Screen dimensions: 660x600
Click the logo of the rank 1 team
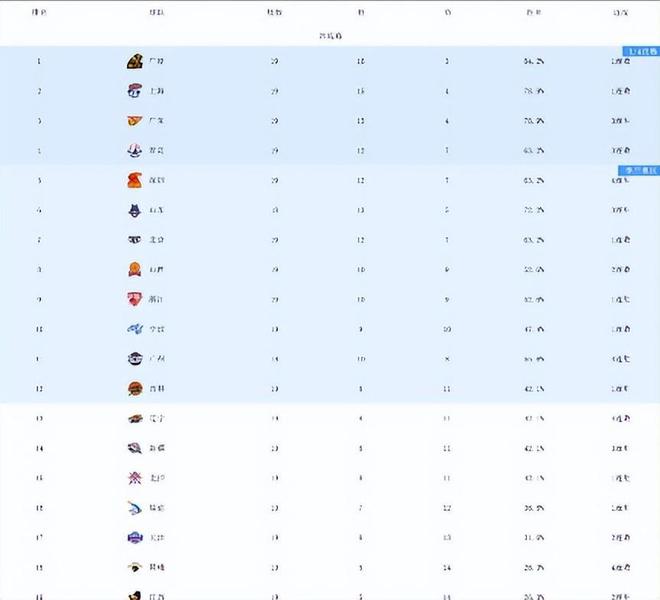(135, 62)
